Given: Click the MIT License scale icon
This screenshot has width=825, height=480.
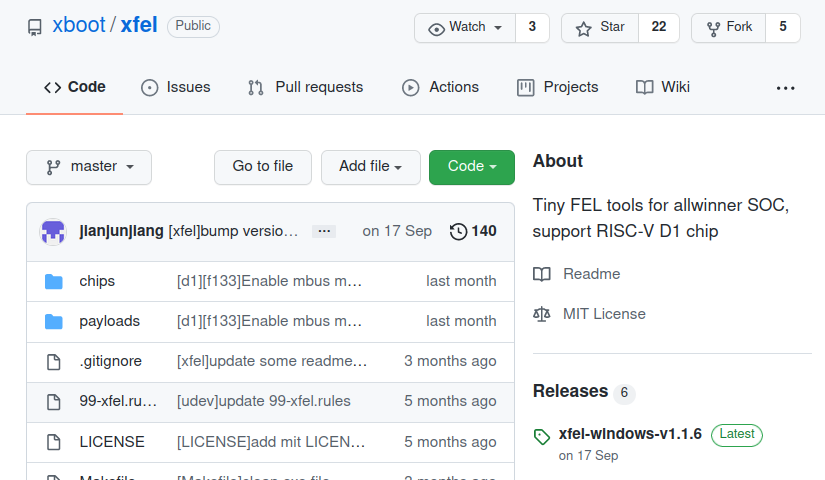Looking at the screenshot, I should pos(541,314).
